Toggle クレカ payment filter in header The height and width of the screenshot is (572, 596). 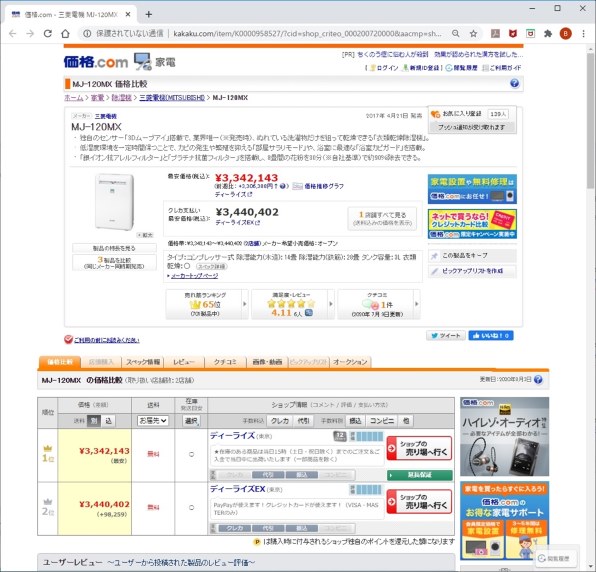click(279, 421)
